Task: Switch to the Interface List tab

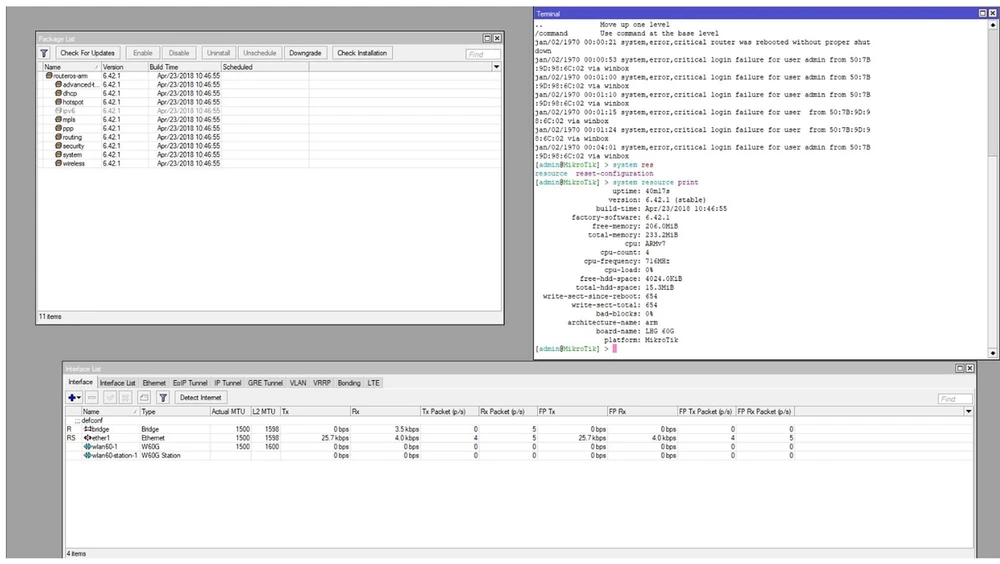Action: [x=117, y=383]
